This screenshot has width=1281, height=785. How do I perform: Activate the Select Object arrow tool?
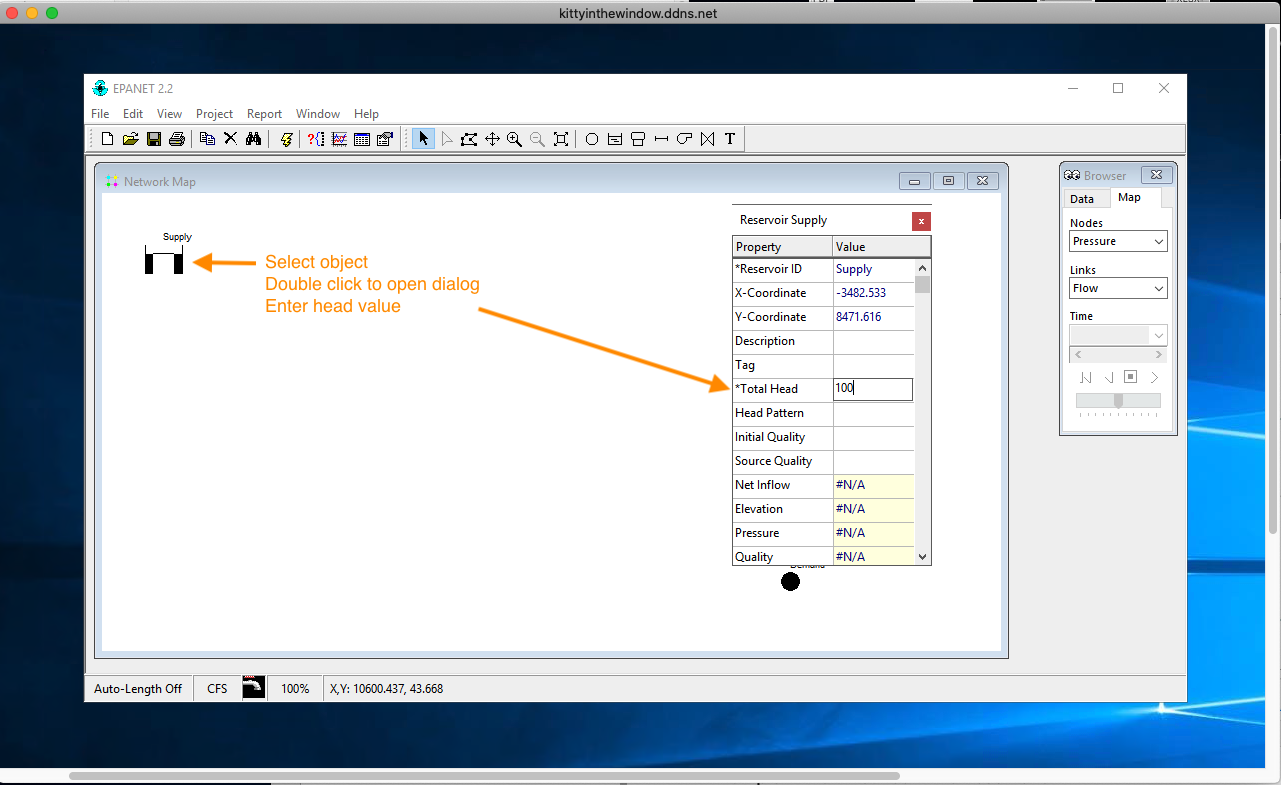(423, 139)
